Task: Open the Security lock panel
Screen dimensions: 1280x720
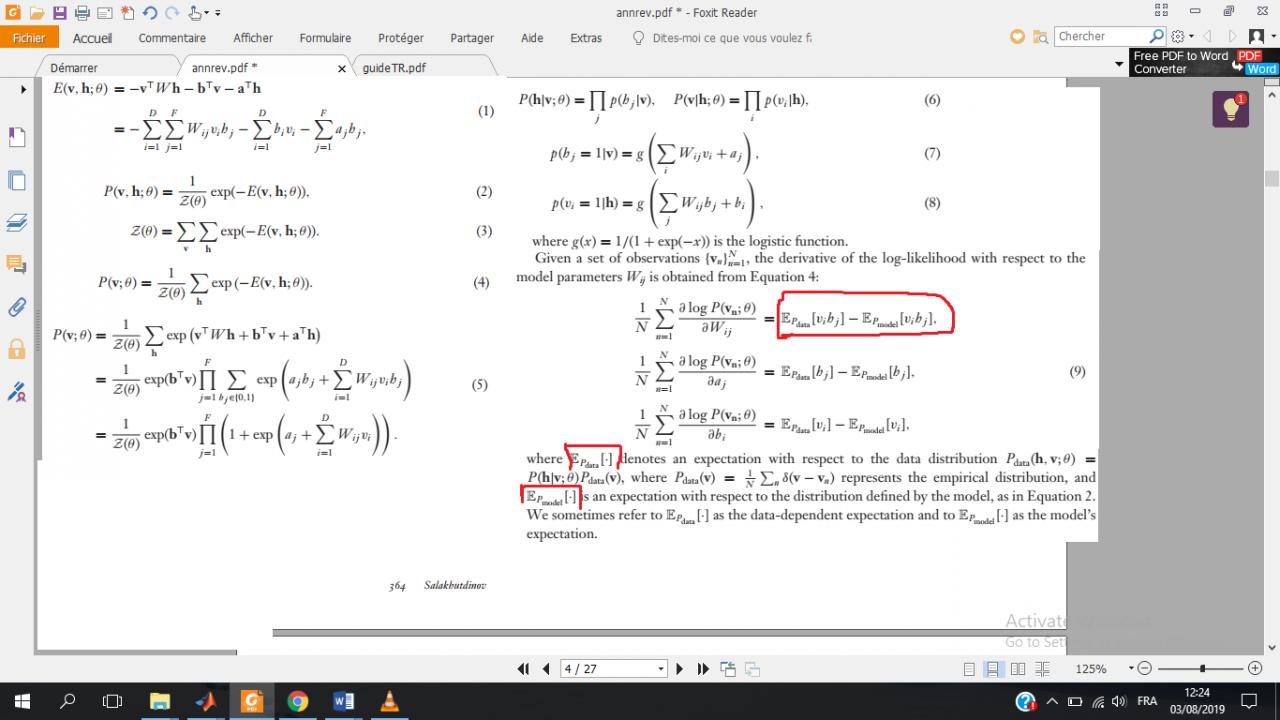Action: (x=17, y=348)
